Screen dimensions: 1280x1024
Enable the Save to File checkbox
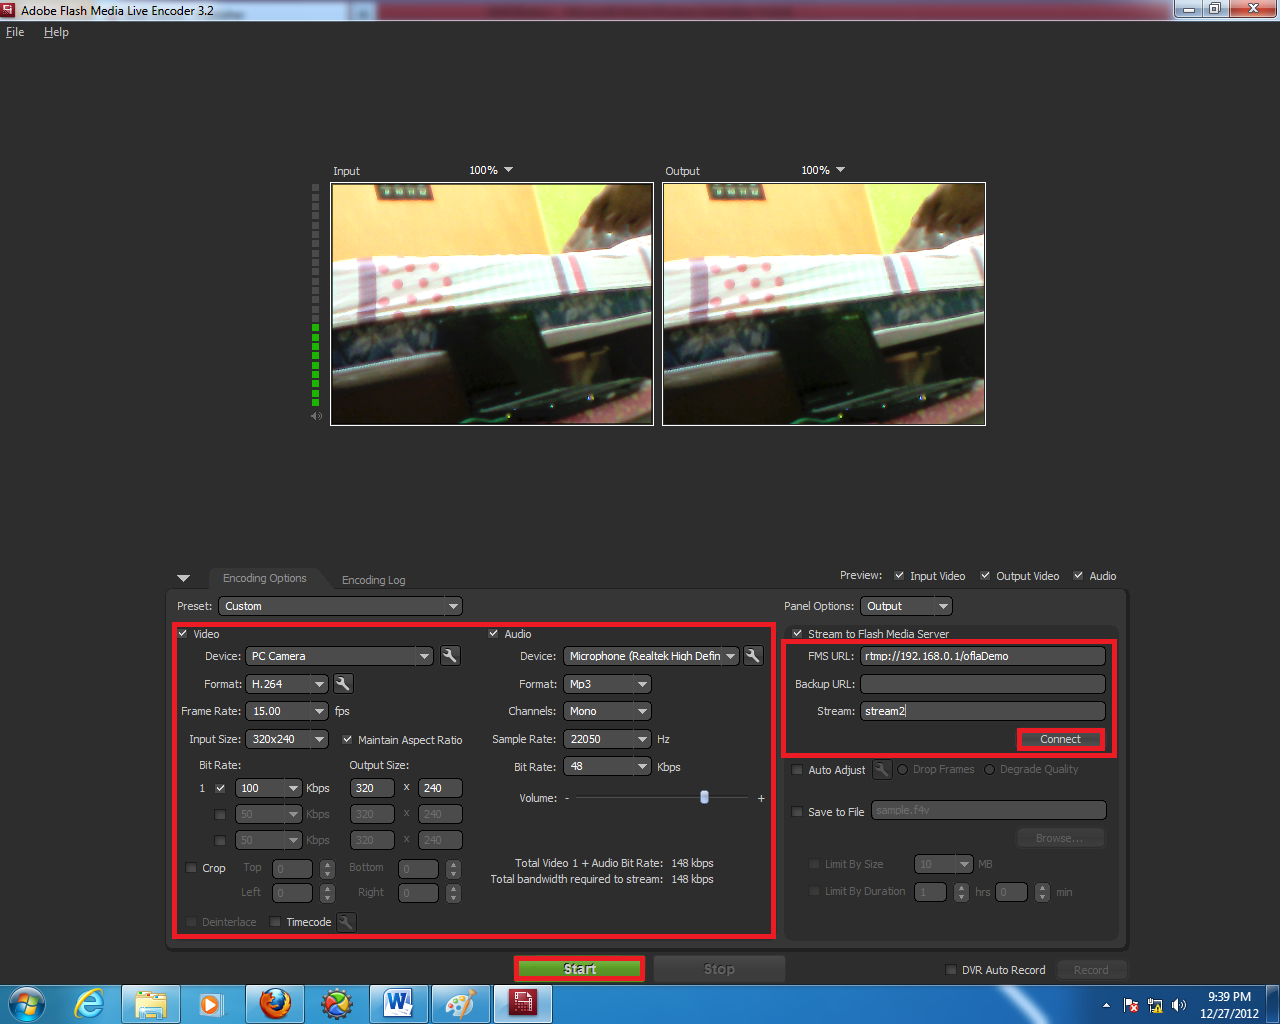[797, 812]
